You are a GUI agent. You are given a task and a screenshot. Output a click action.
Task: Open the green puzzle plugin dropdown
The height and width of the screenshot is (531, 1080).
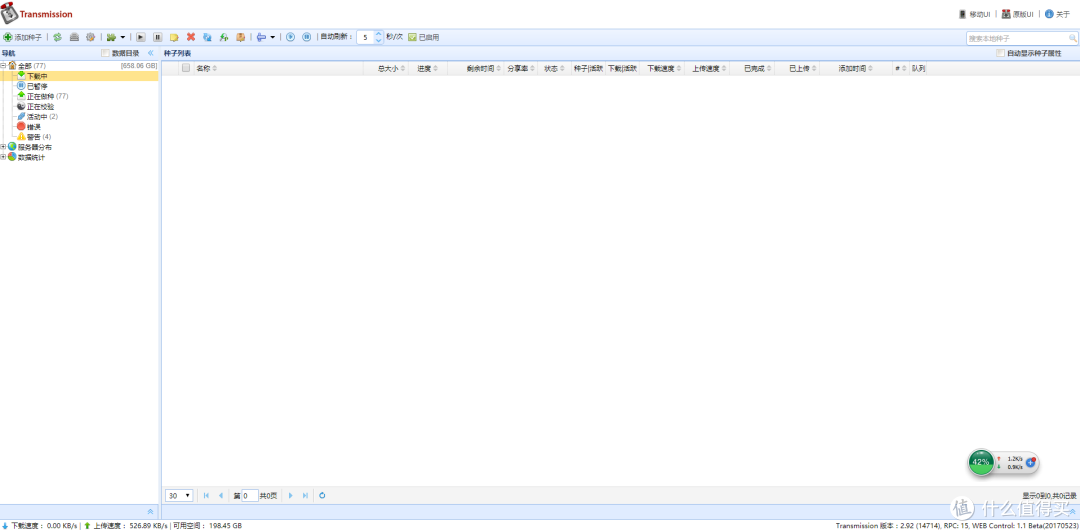[115, 37]
